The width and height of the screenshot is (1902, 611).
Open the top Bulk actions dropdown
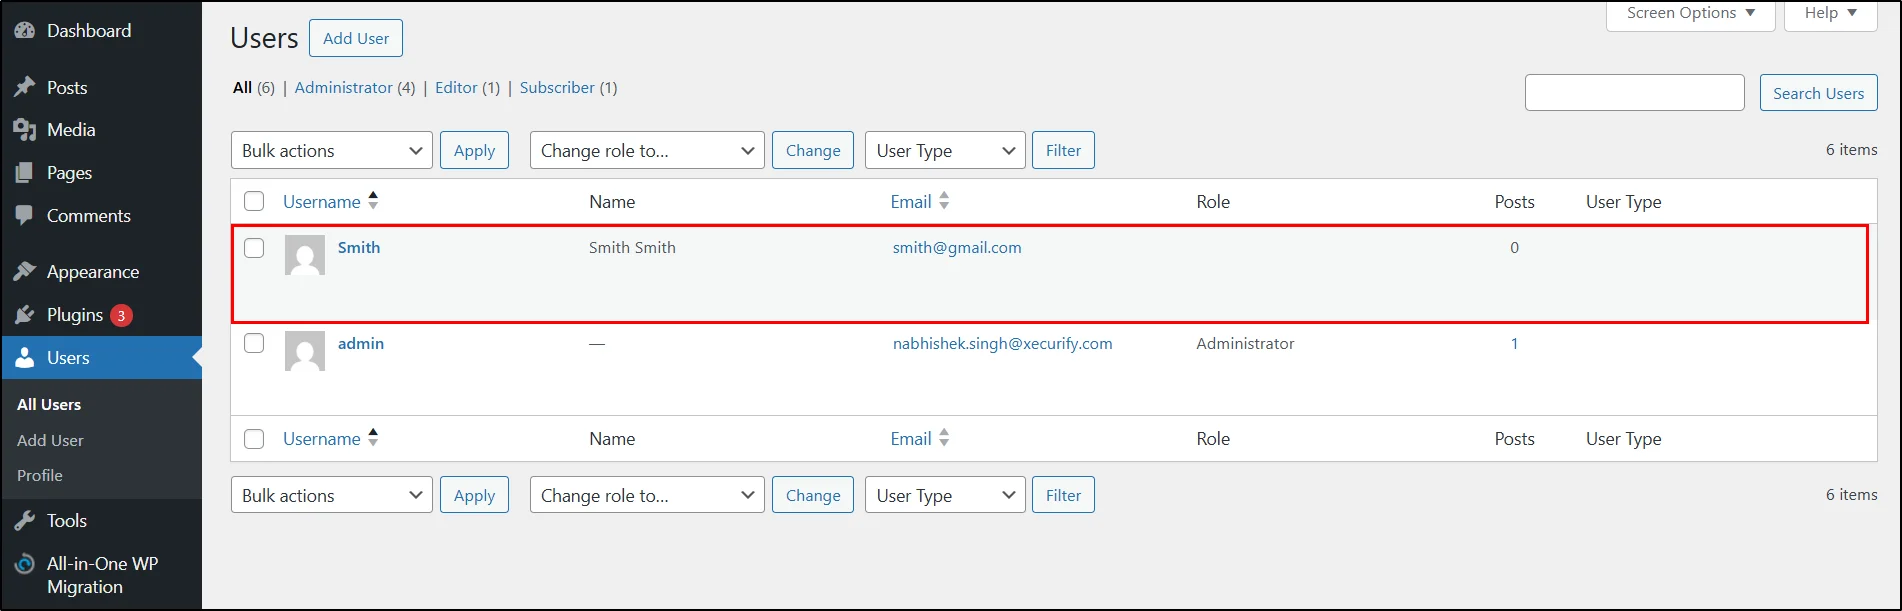pyautogui.click(x=332, y=151)
